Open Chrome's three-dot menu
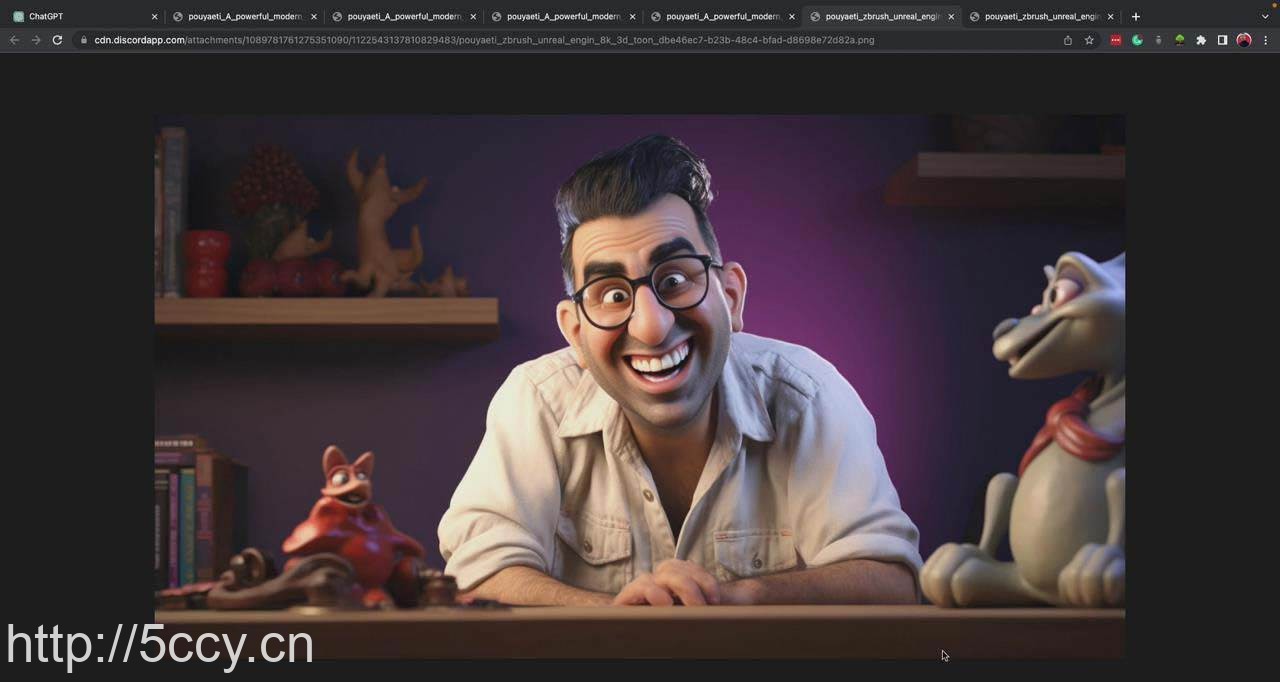 click(x=1265, y=40)
